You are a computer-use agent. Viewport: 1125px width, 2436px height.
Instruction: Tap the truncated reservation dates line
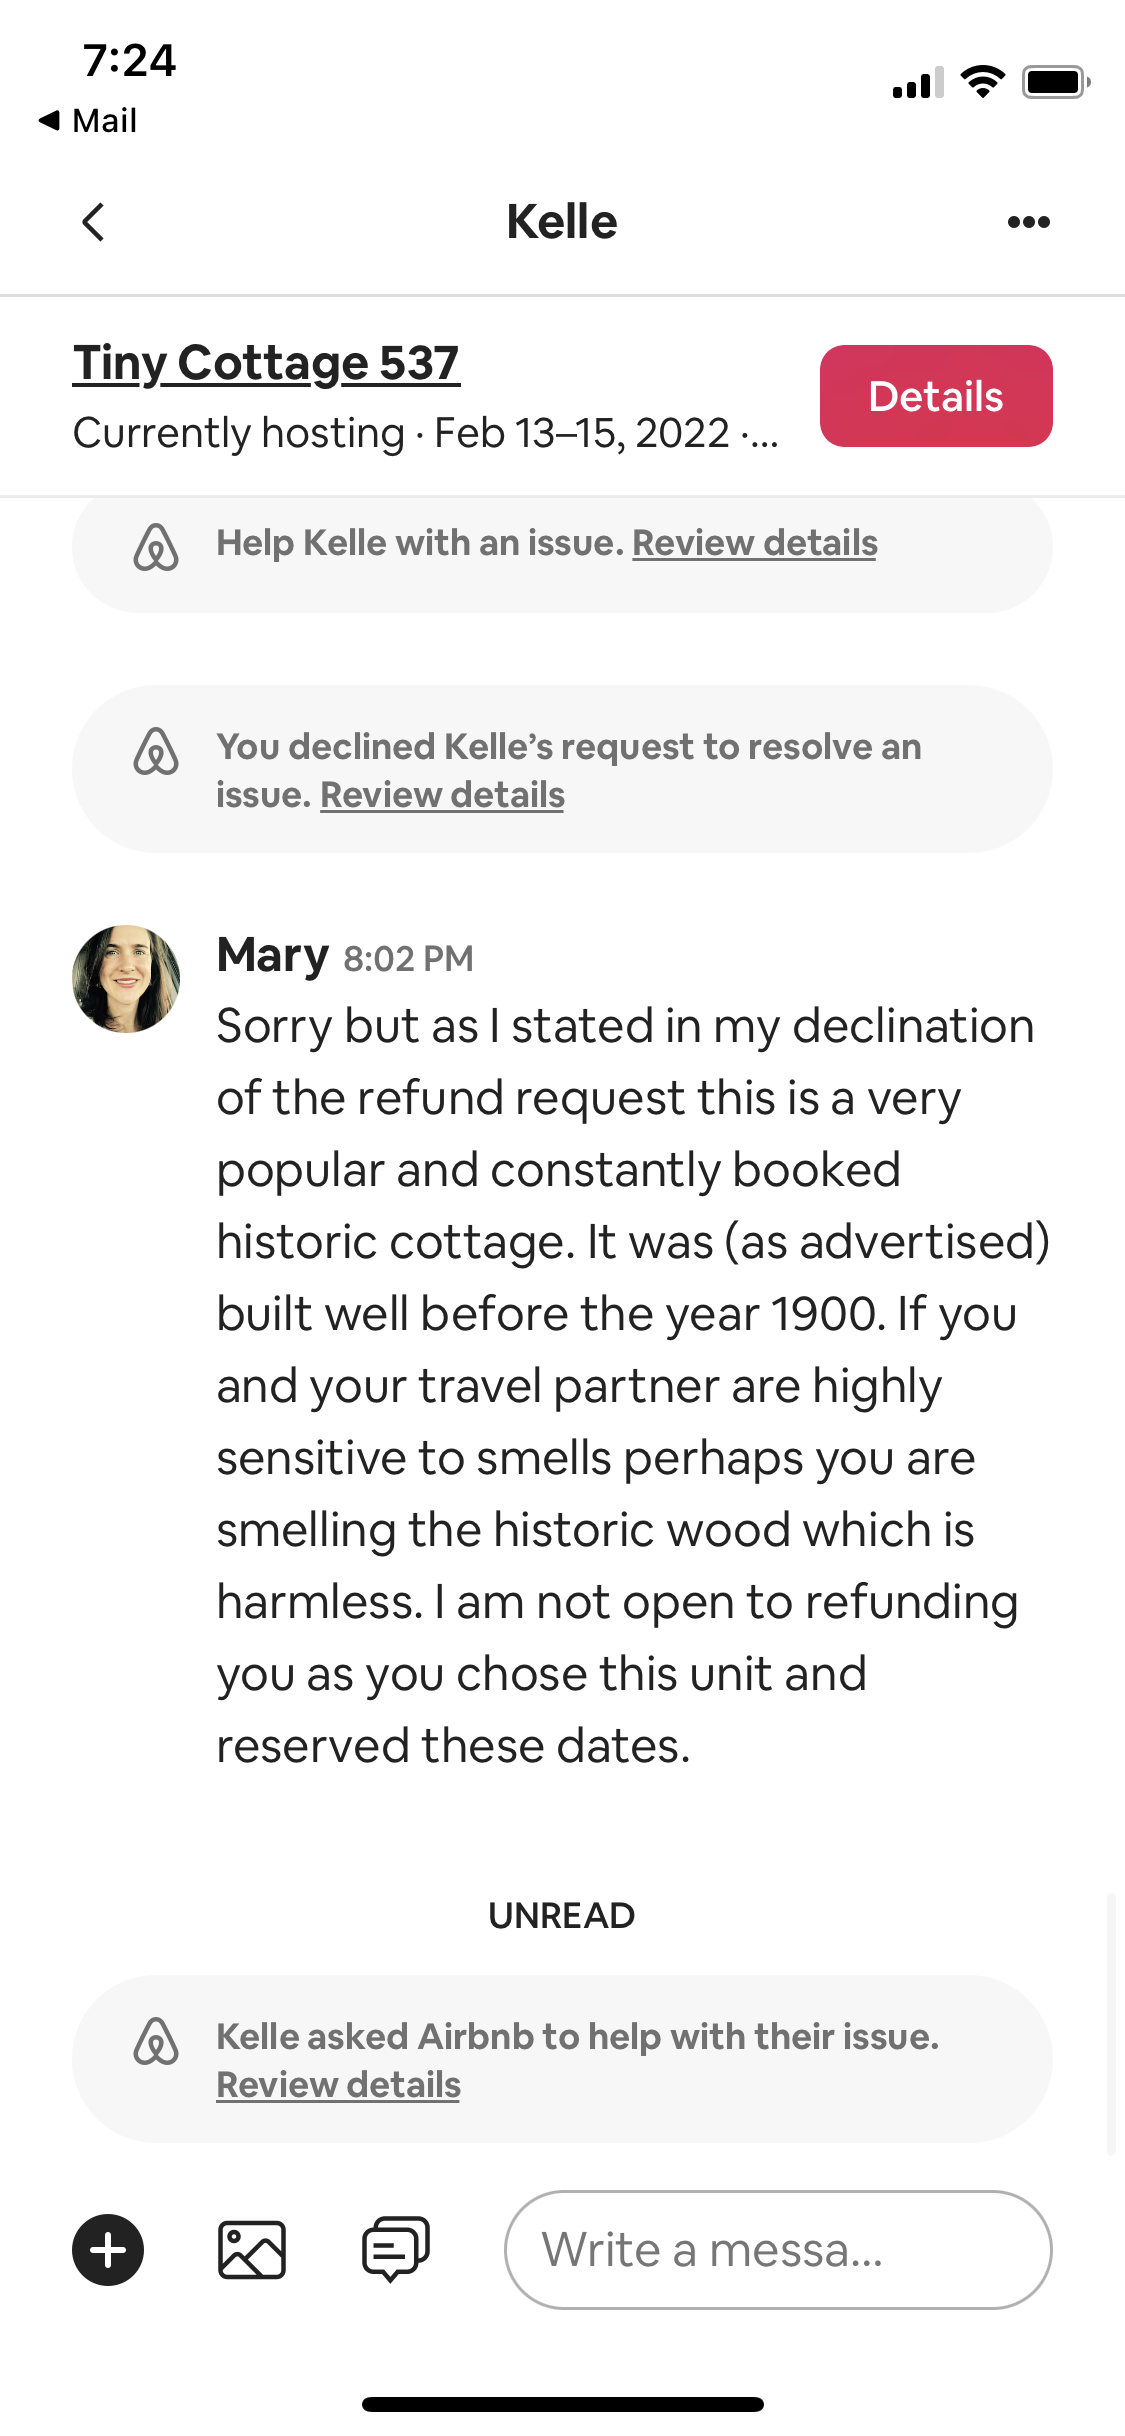(425, 433)
